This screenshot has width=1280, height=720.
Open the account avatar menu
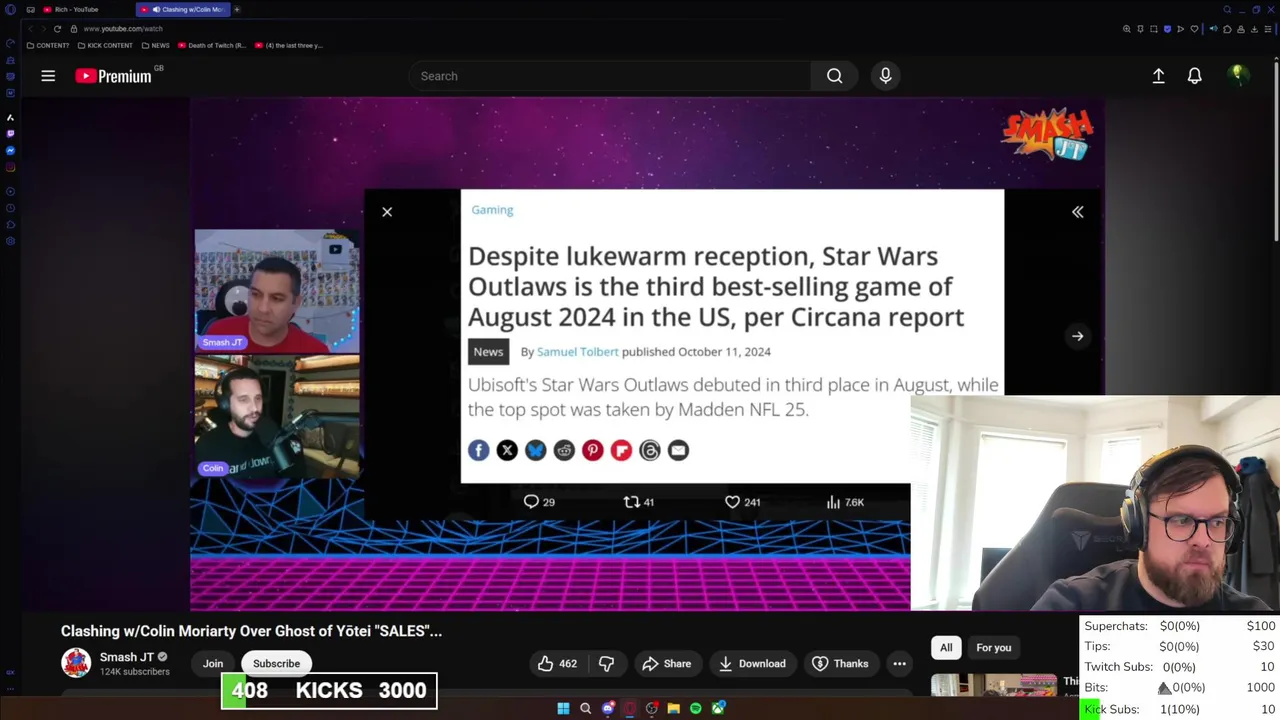[x=1238, y=75]
